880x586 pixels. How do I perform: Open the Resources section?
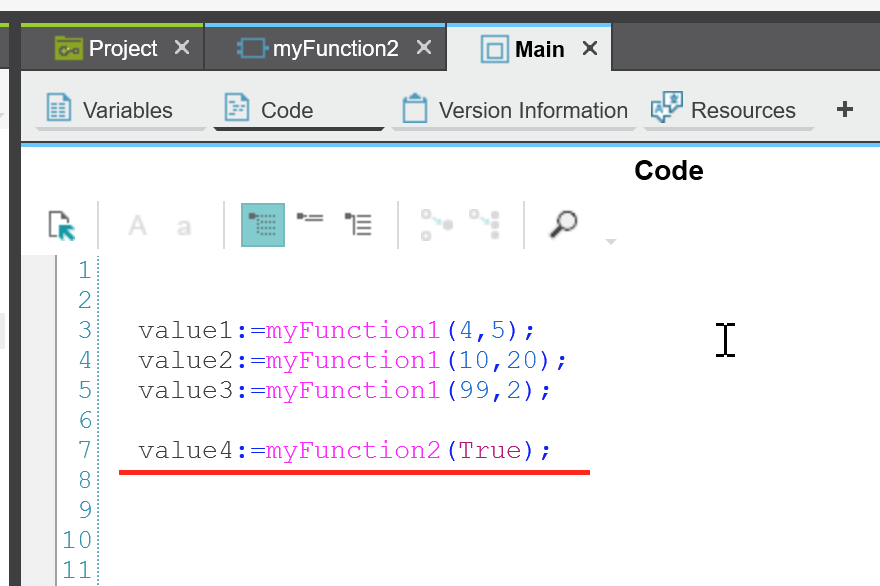[x=728, y=110]
